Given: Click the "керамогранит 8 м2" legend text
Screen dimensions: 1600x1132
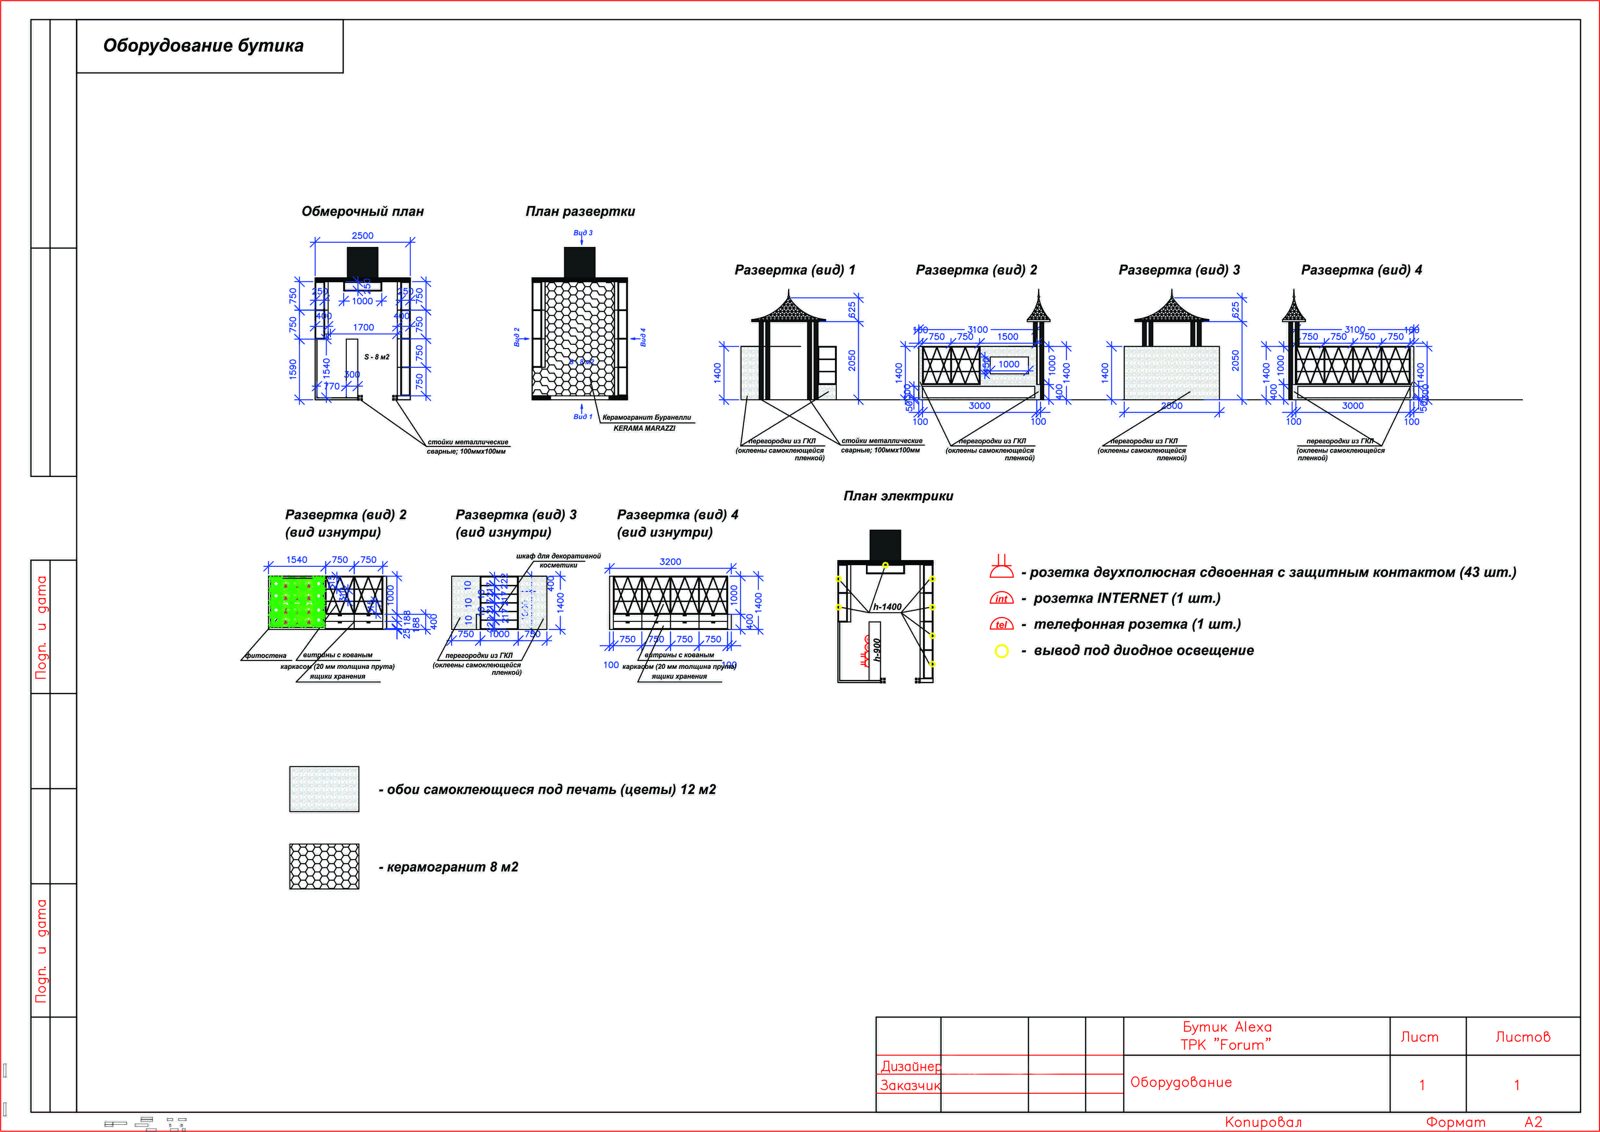Looking at the screenshot, I should pyautogui.click(x=452, y=867).
